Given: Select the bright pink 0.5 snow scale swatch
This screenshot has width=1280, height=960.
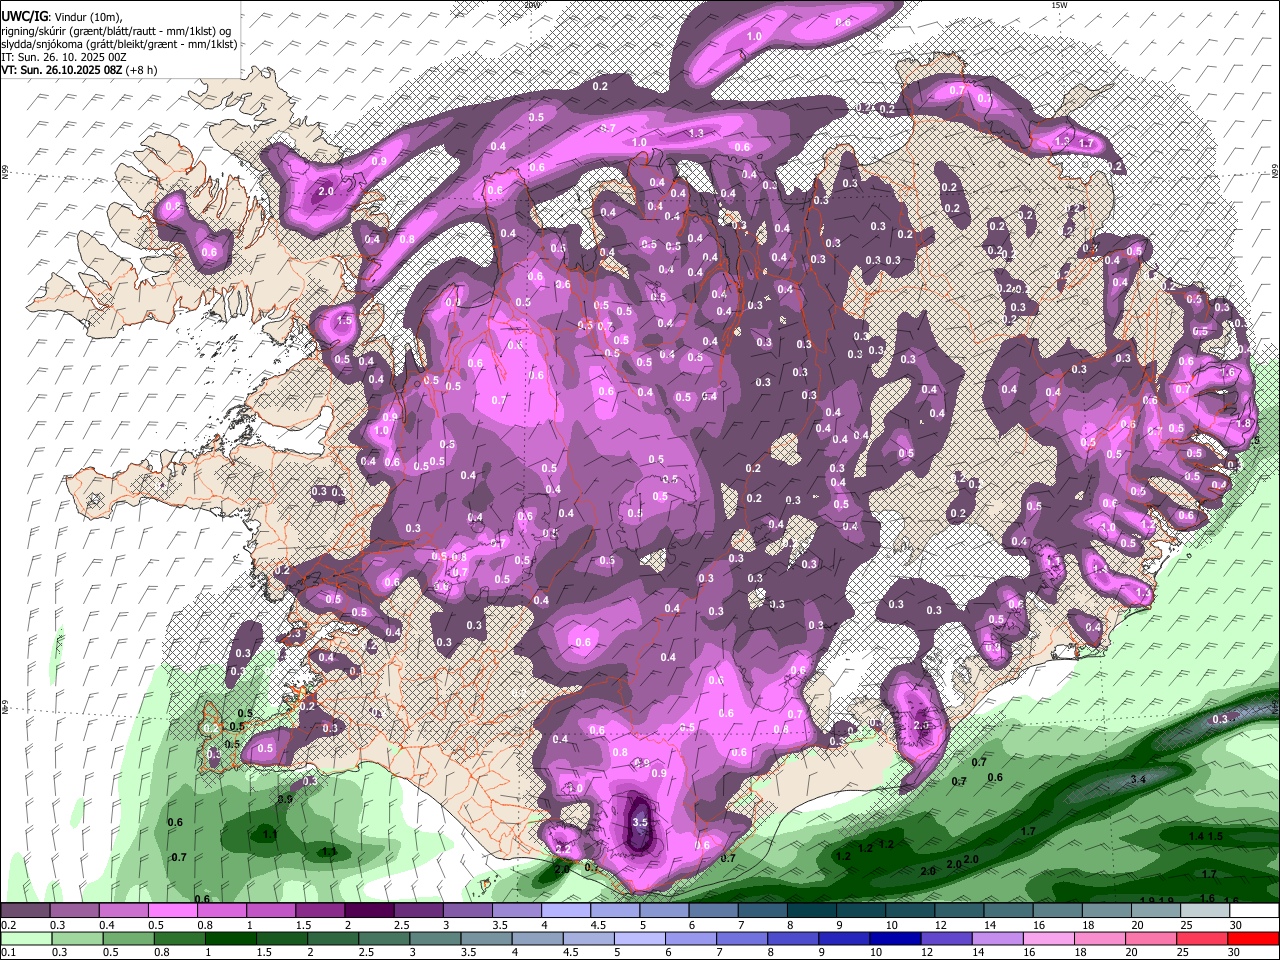Looking at the screenshot, I should click(x=172, y=911).
